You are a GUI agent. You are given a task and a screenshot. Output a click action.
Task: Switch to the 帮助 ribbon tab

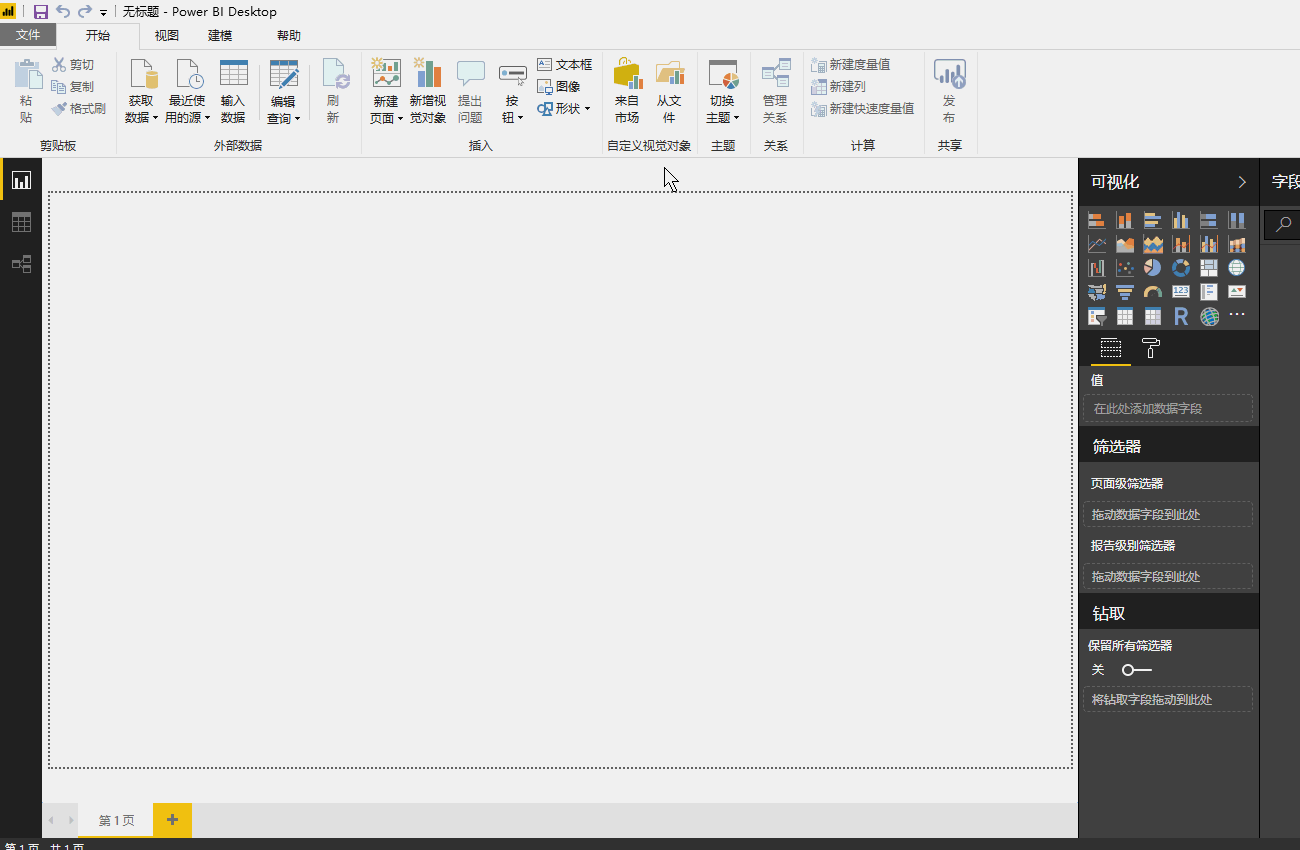[x=288, y=36]
